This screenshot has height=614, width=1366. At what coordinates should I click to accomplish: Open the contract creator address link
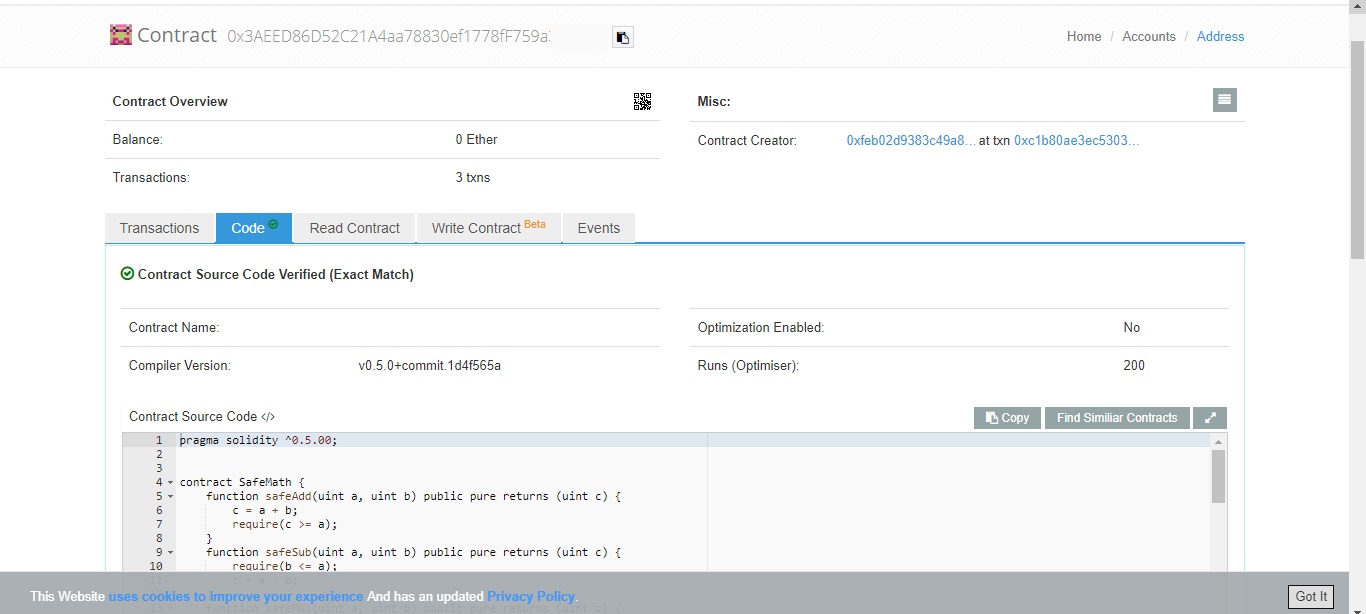pyautogui.click(x=910, y=141)
